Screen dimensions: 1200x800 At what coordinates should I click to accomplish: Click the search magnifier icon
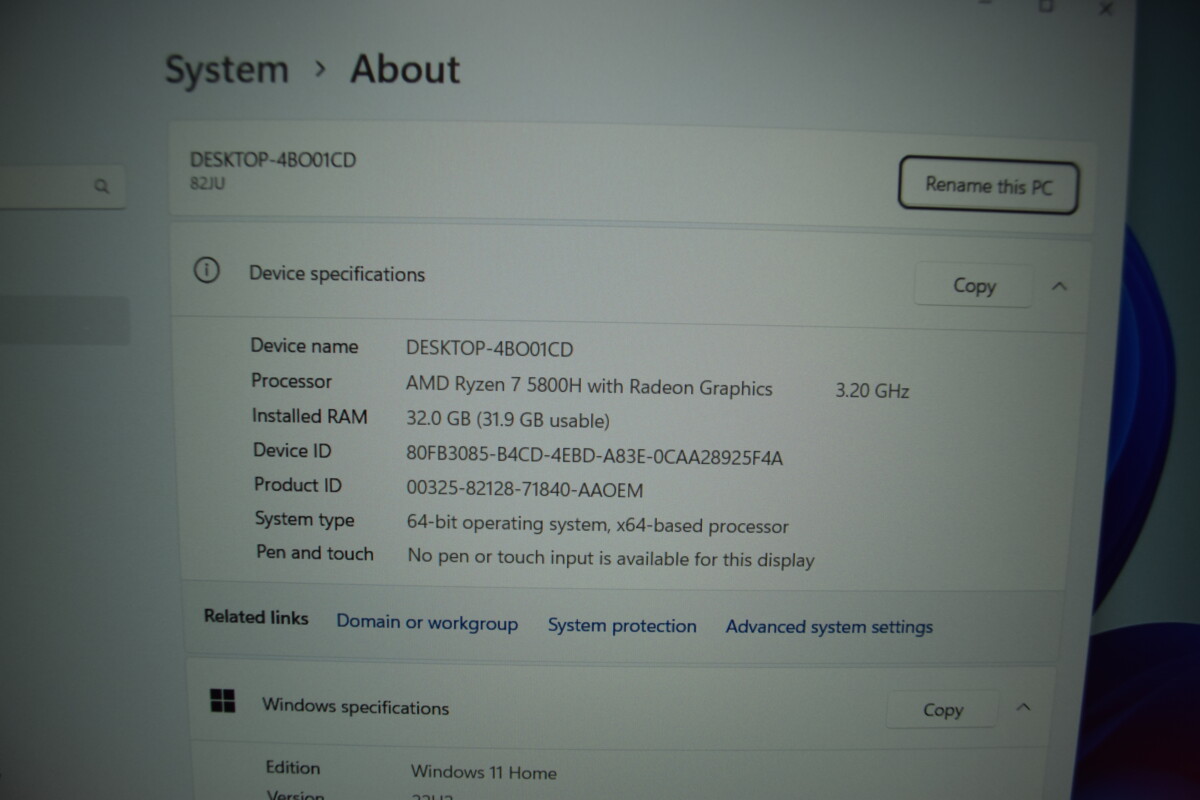coord(101,186)
